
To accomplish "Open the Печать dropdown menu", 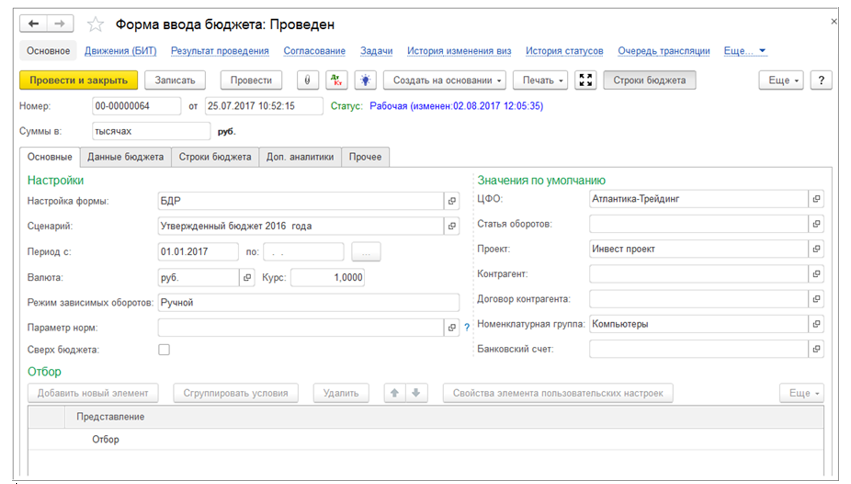I will click(545, 80).
